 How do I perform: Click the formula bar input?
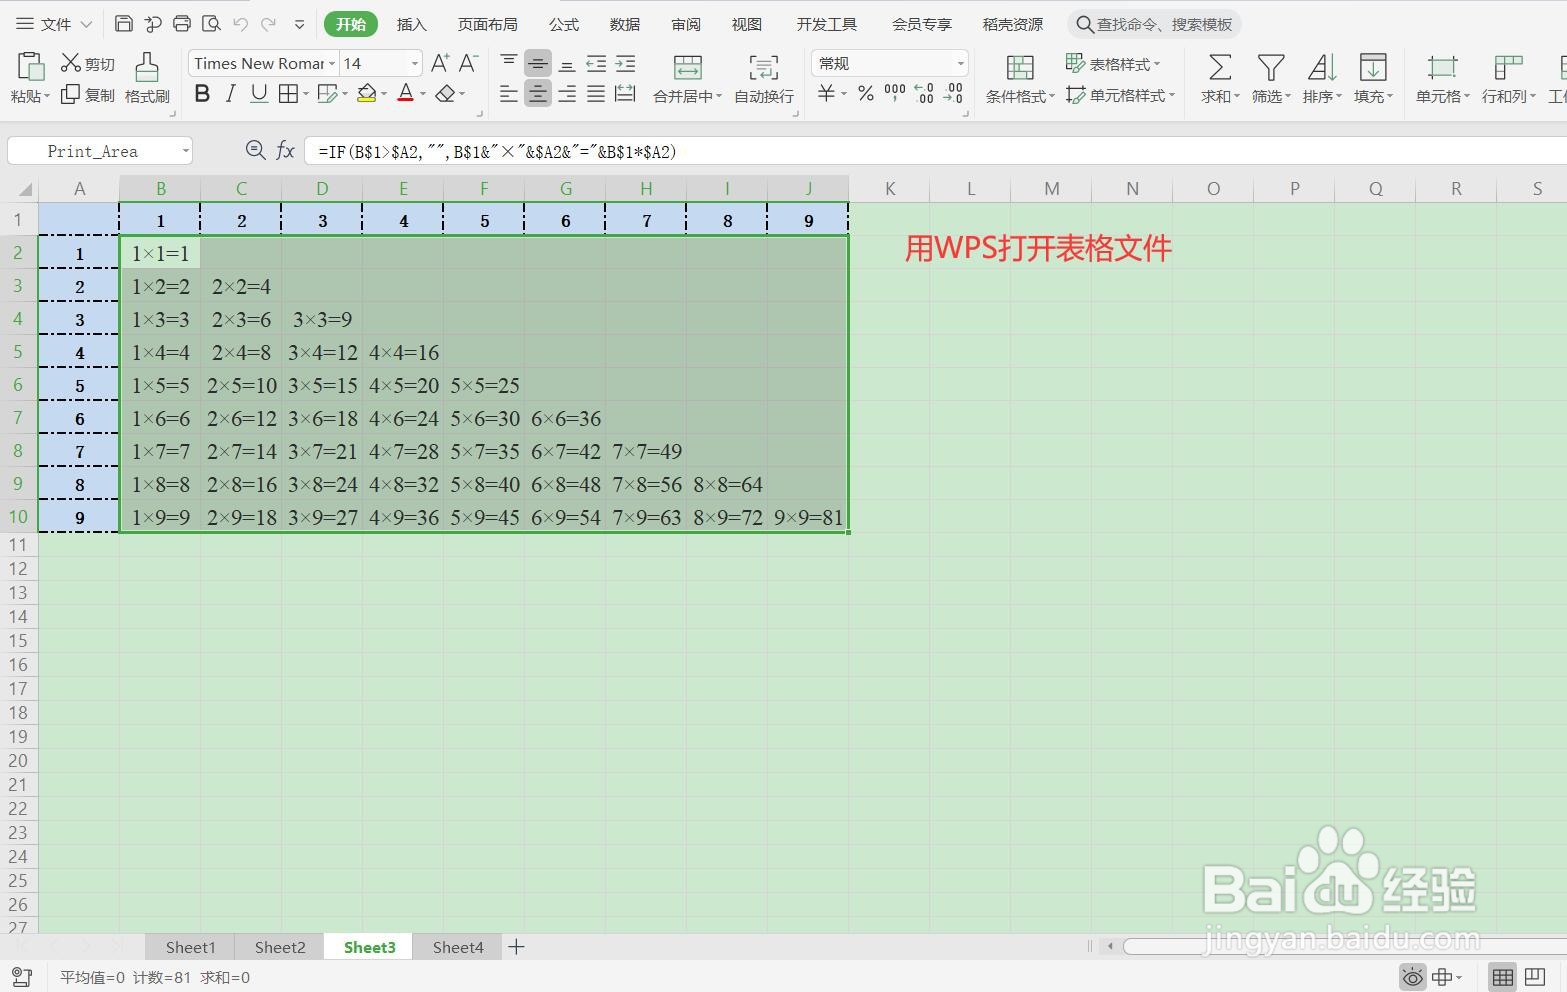point(935,151)
